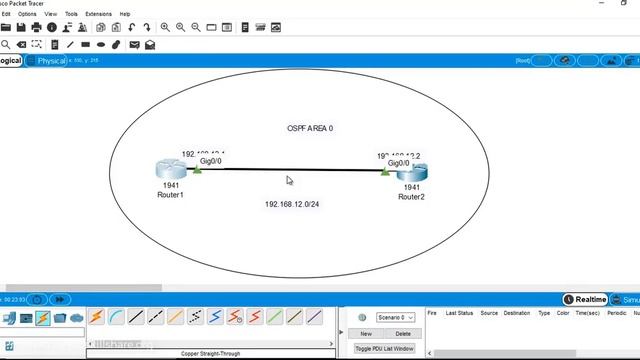Image resolution: width=640 pixels, height=360 pixels.
Task: Select the Place Note tool
Action: (x=55, y=44)
